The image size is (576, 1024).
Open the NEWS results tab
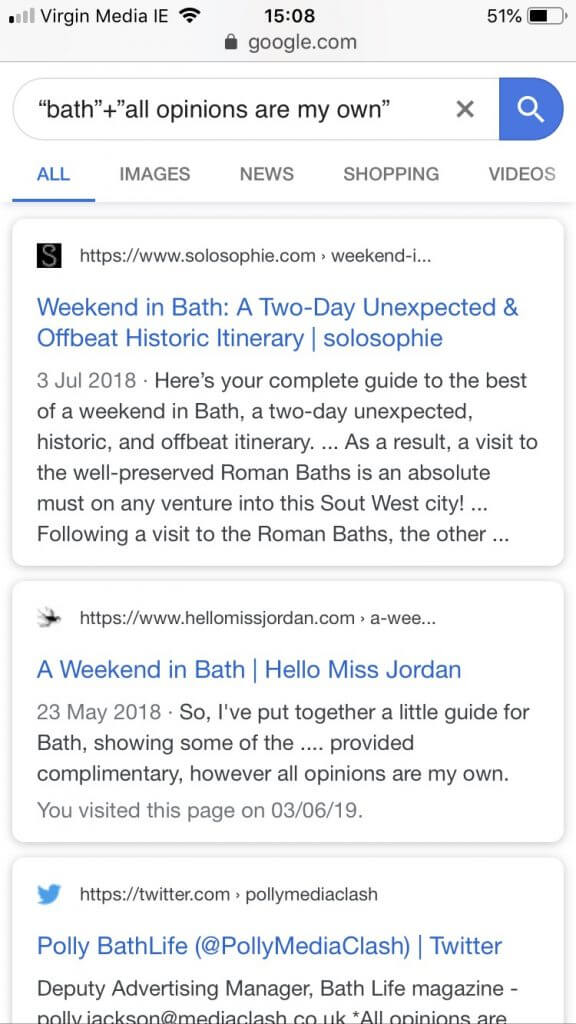pyautogui.click(x=265, y=174)
